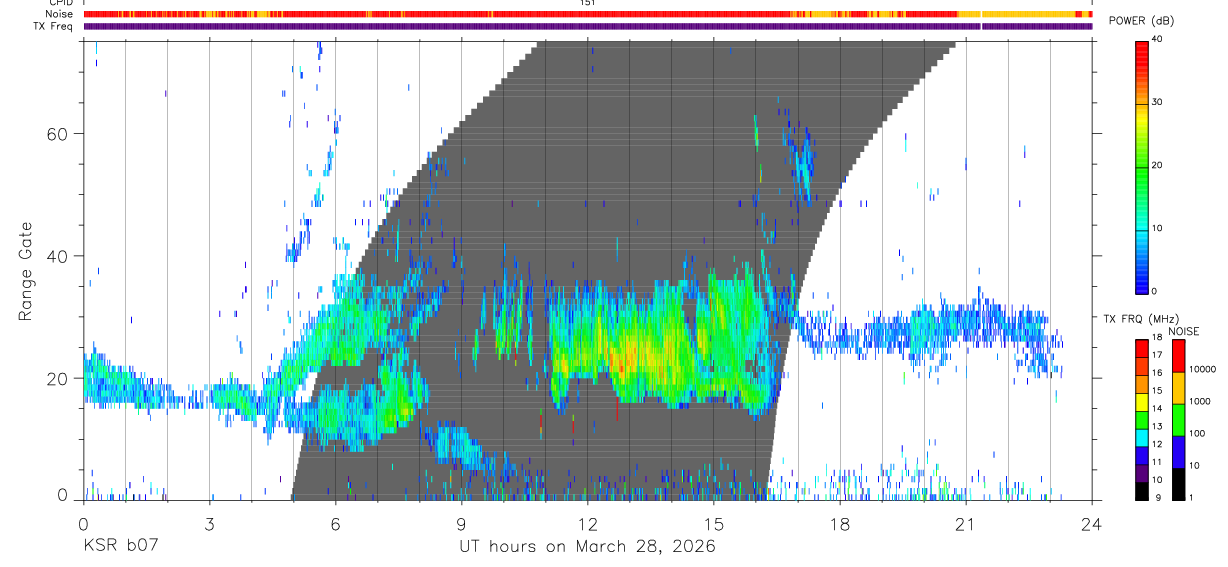Click the 21 tick on the UT hours axis
This screenshot has width=1228, height=567.
click(966, 523)
